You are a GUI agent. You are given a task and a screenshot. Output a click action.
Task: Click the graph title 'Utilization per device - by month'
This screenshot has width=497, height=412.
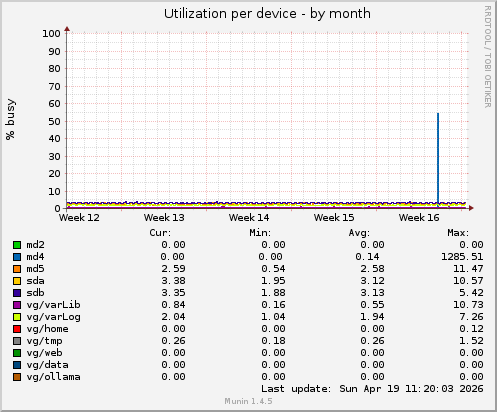[x=267, y=14]
